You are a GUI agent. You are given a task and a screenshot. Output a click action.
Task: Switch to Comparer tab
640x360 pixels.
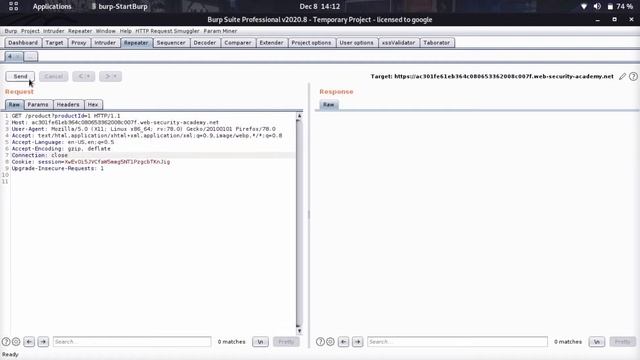pos(238,43)
